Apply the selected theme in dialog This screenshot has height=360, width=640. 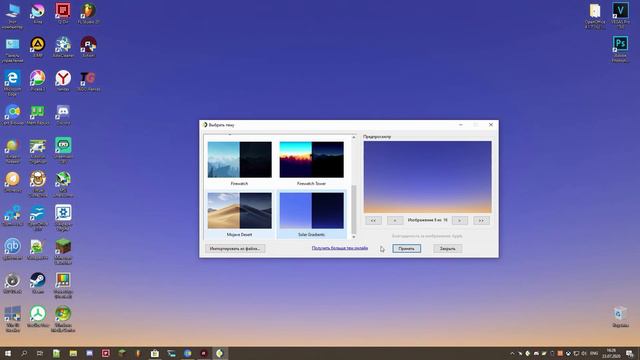(x=407, y=248)
